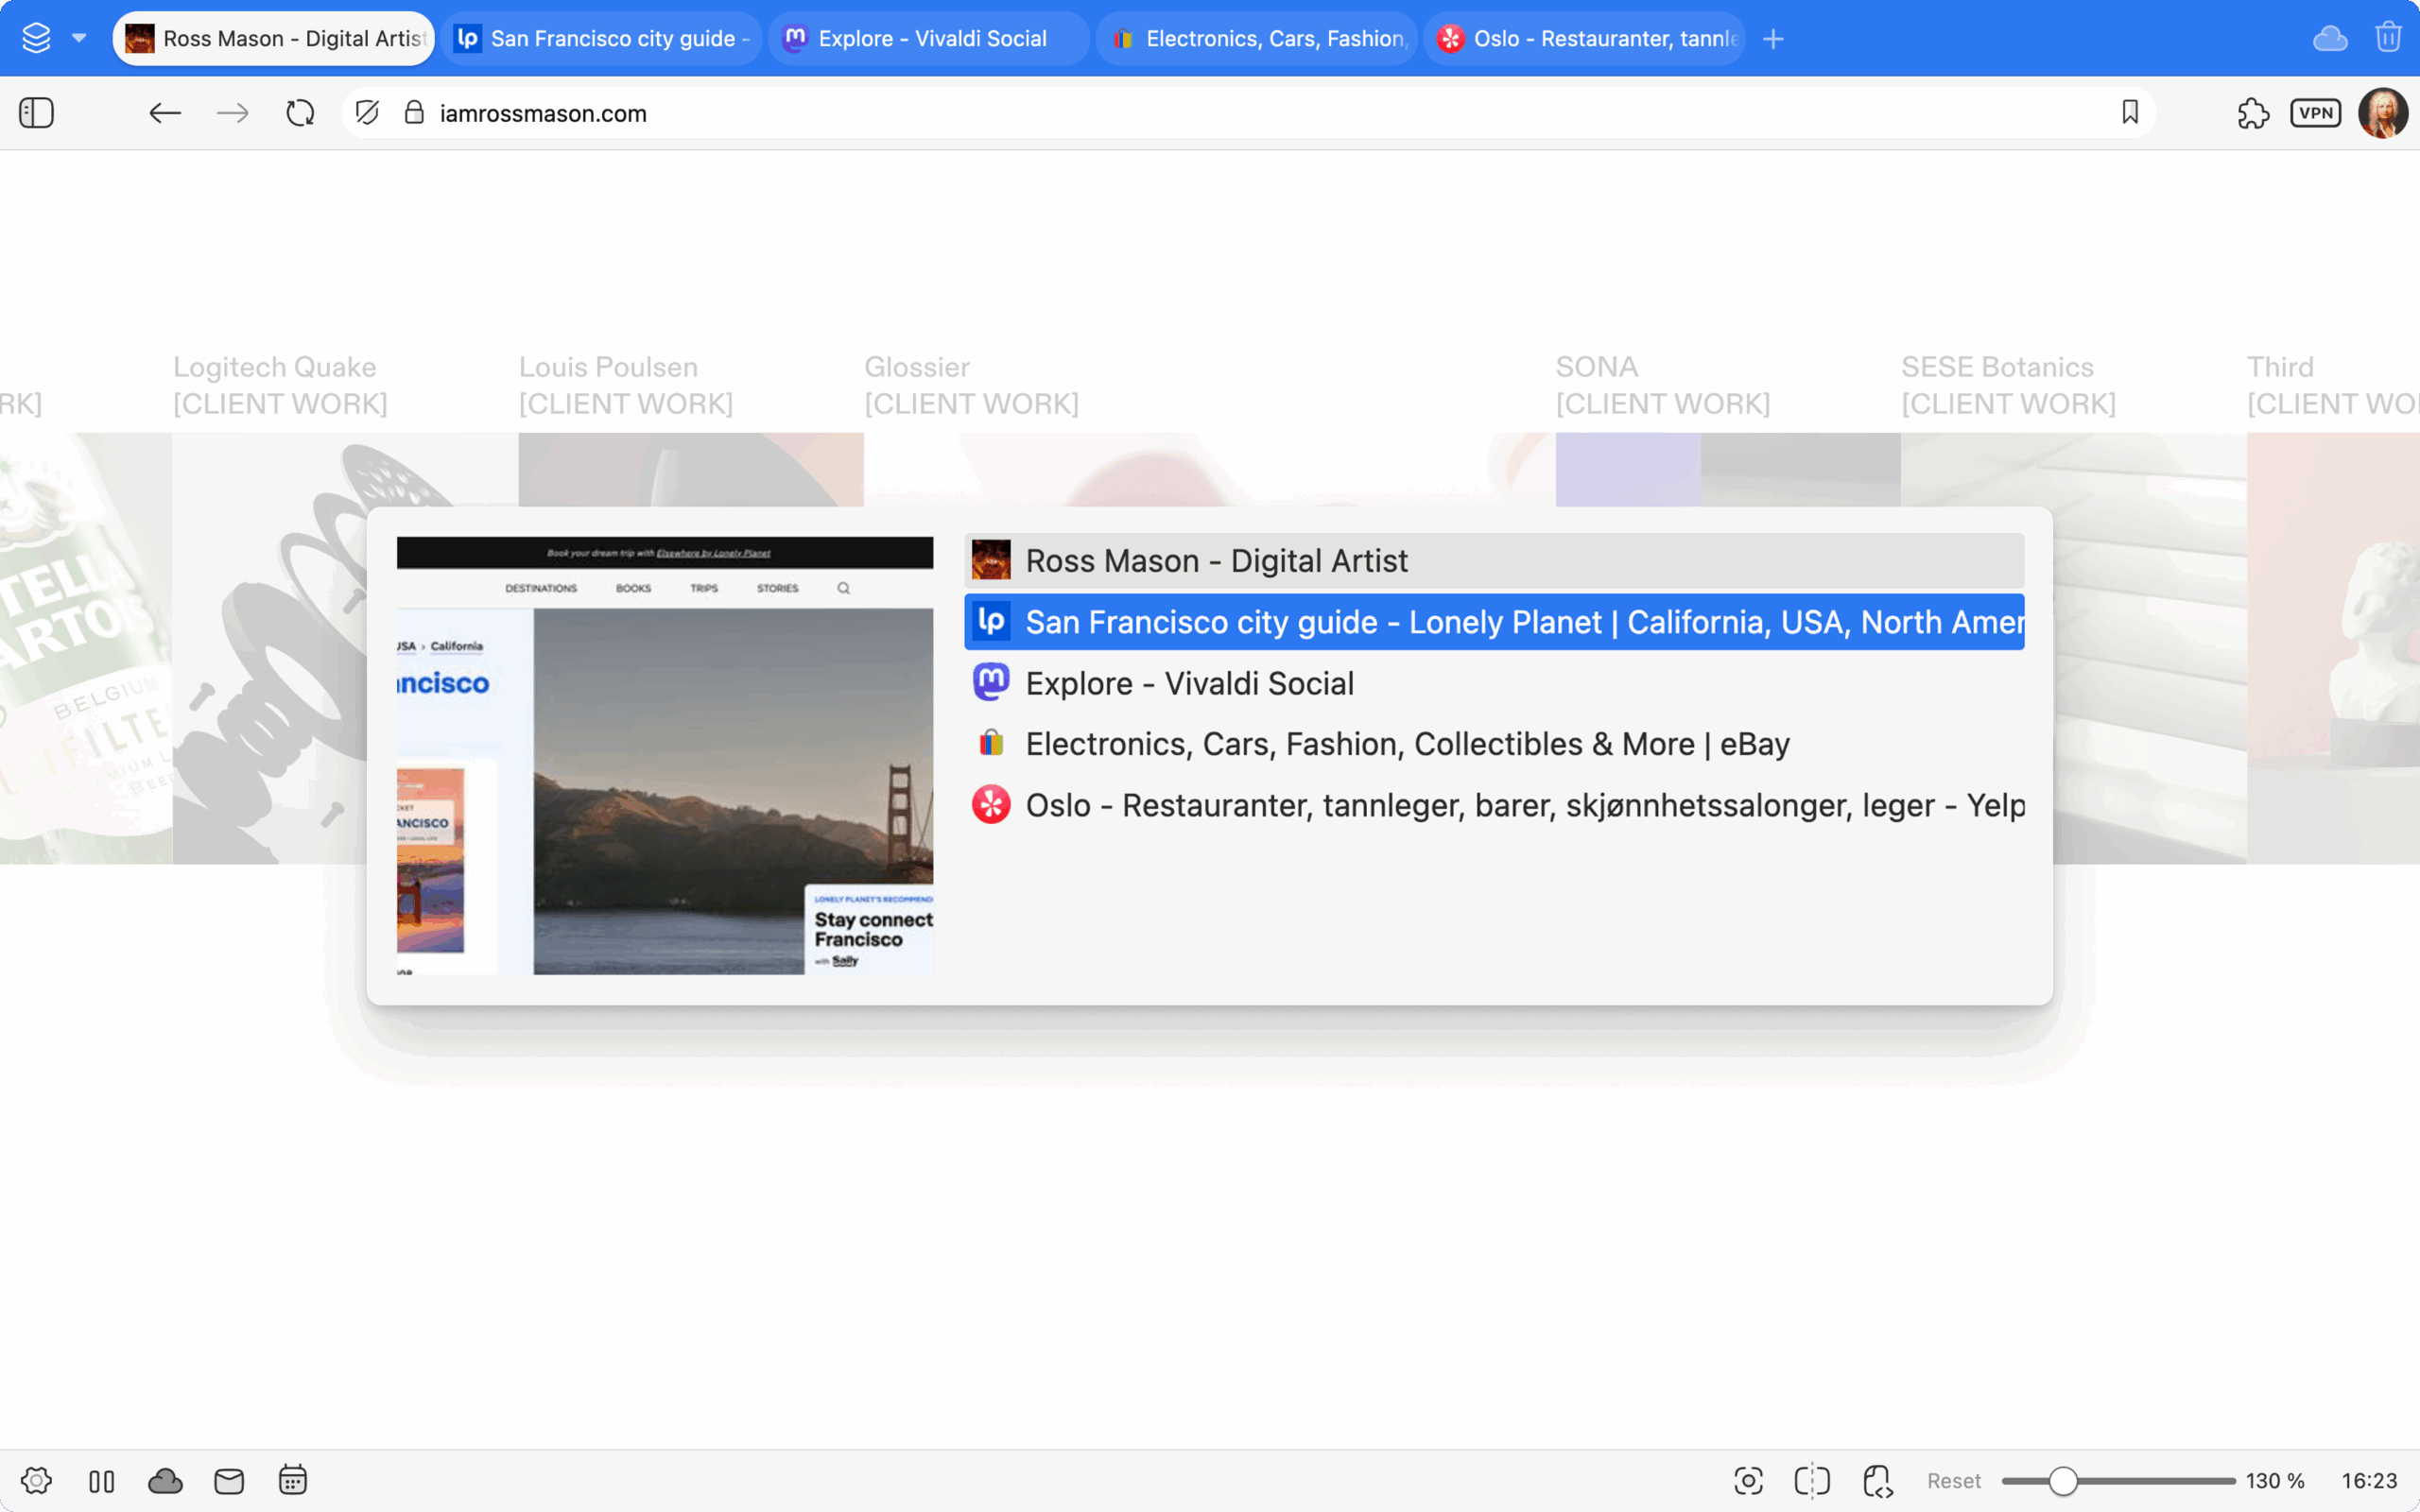
Task: Click the clock showing 16:23
Action: [x=2369, y=1481]
